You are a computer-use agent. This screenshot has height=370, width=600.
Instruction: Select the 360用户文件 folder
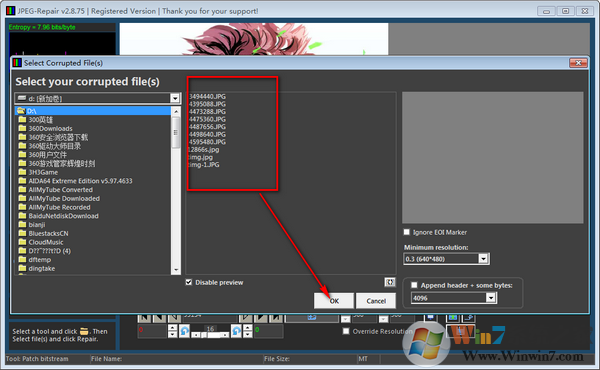[47, 155]
